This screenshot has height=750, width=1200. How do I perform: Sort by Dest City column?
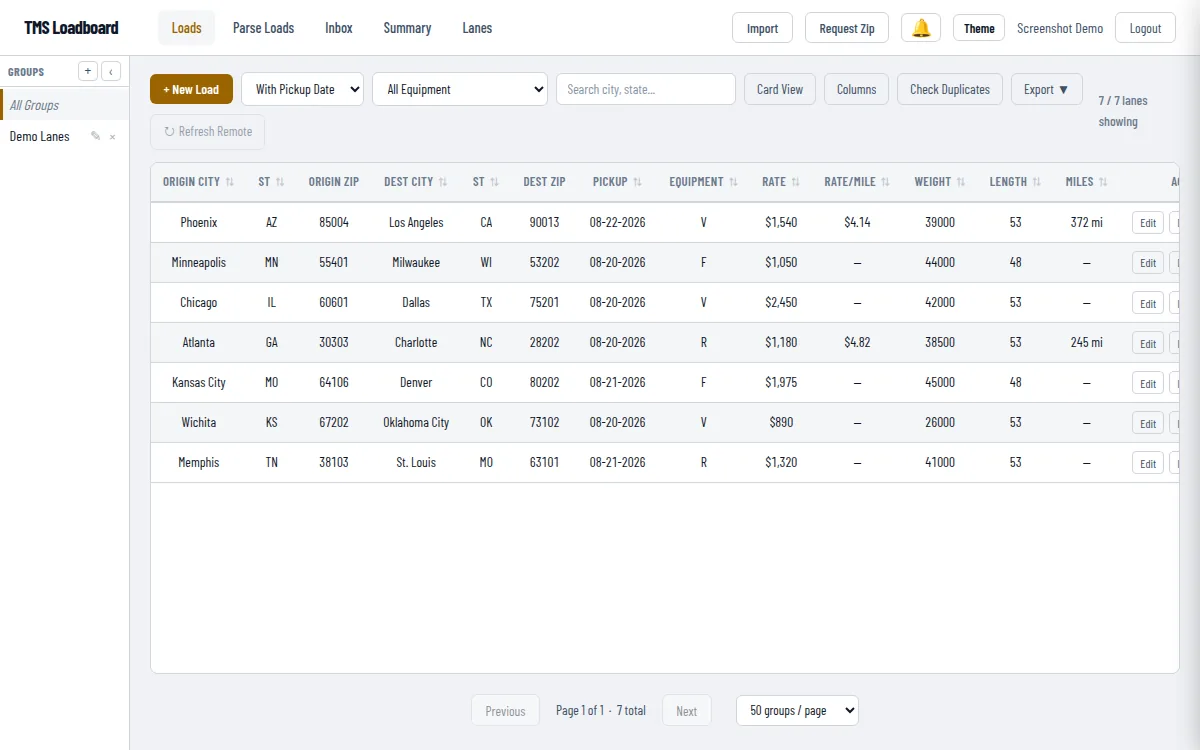416,182
